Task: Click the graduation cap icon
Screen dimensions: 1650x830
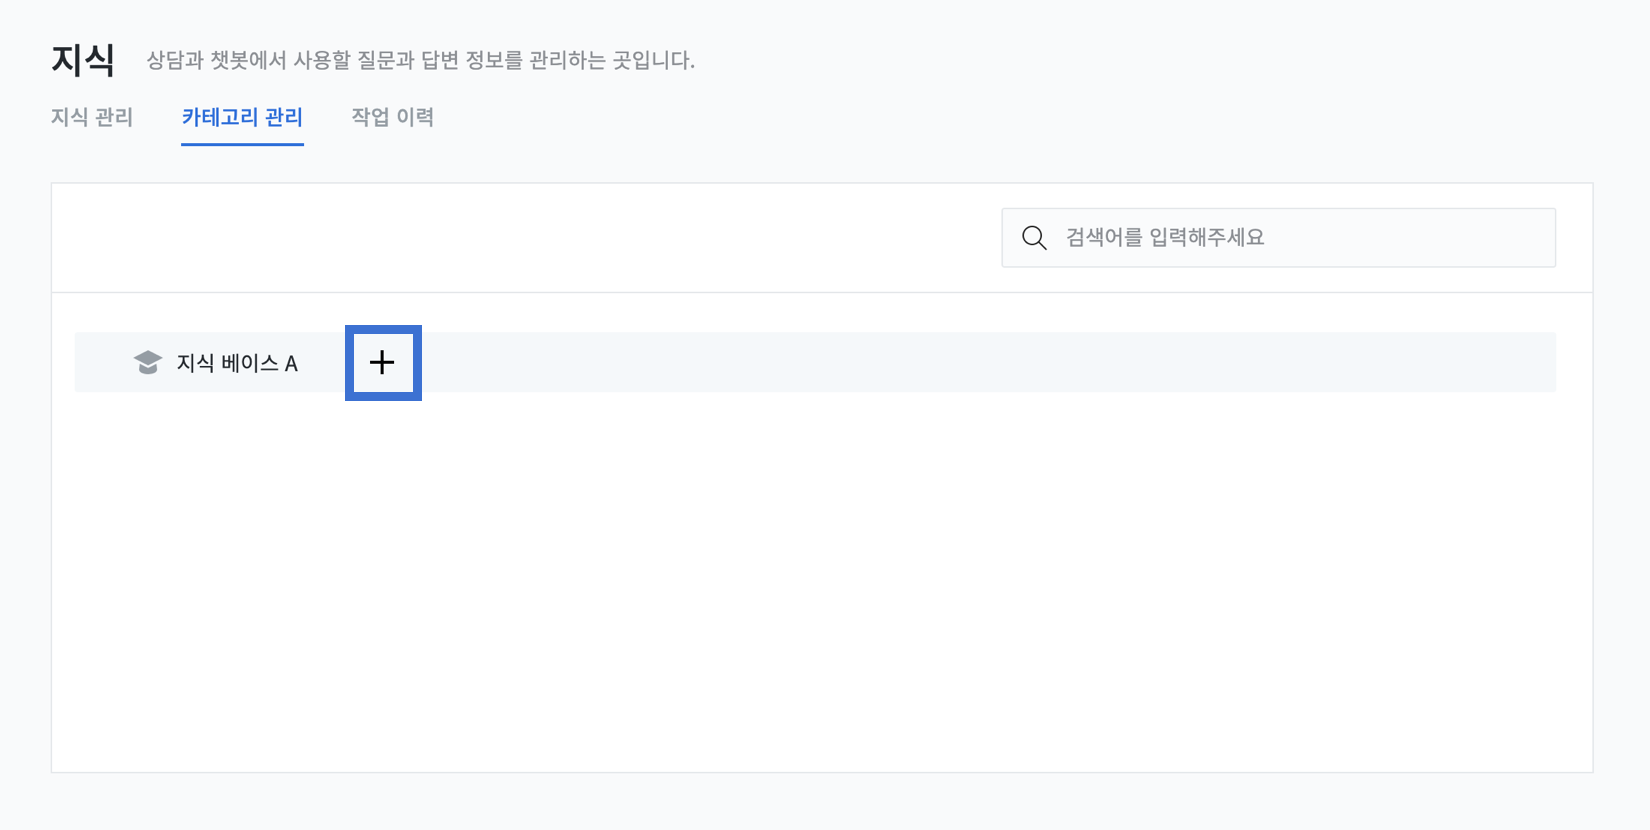Action: point(148,363)
